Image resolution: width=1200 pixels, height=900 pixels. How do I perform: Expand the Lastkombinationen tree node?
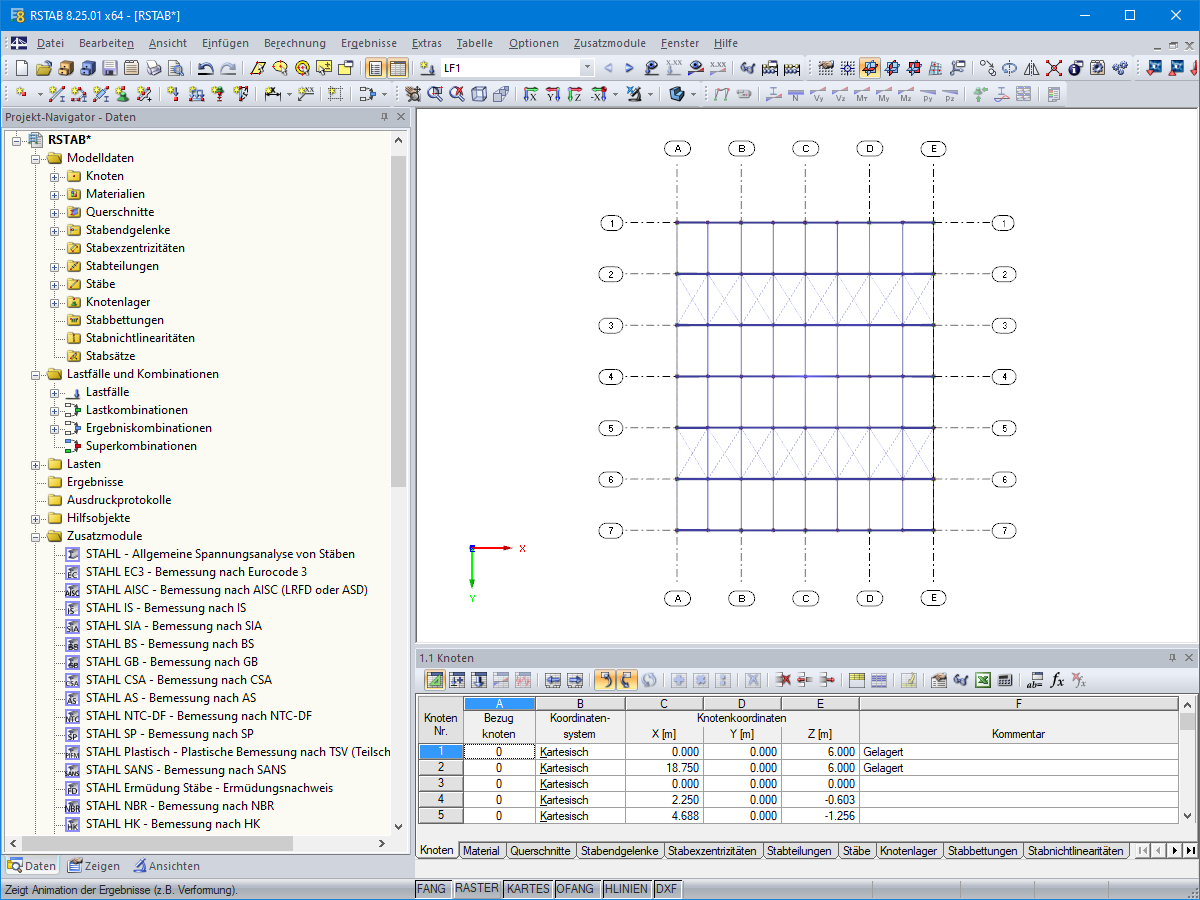coord(55,410)
